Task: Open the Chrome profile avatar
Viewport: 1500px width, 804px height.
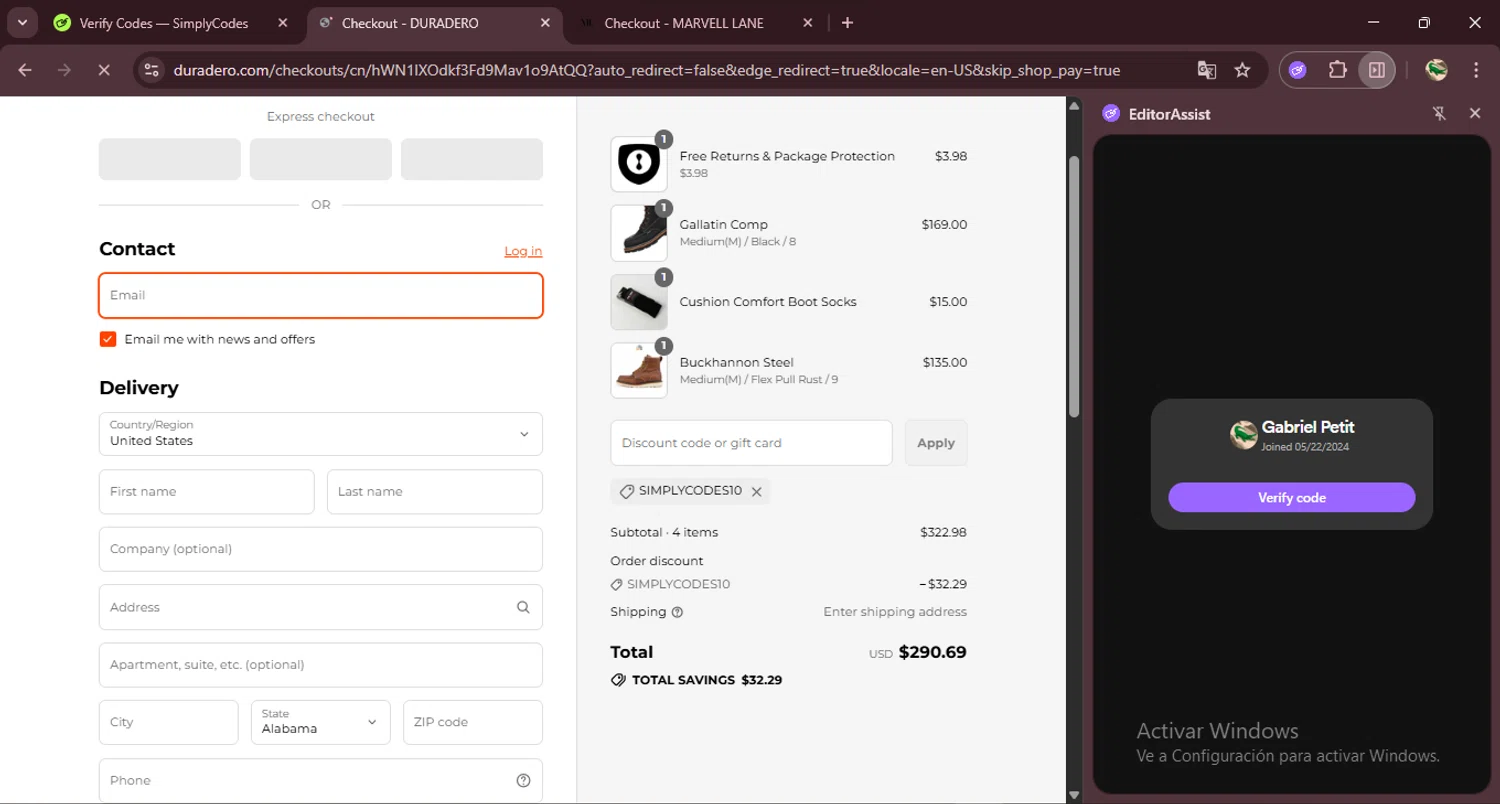Action: [x=1437, y=70]
